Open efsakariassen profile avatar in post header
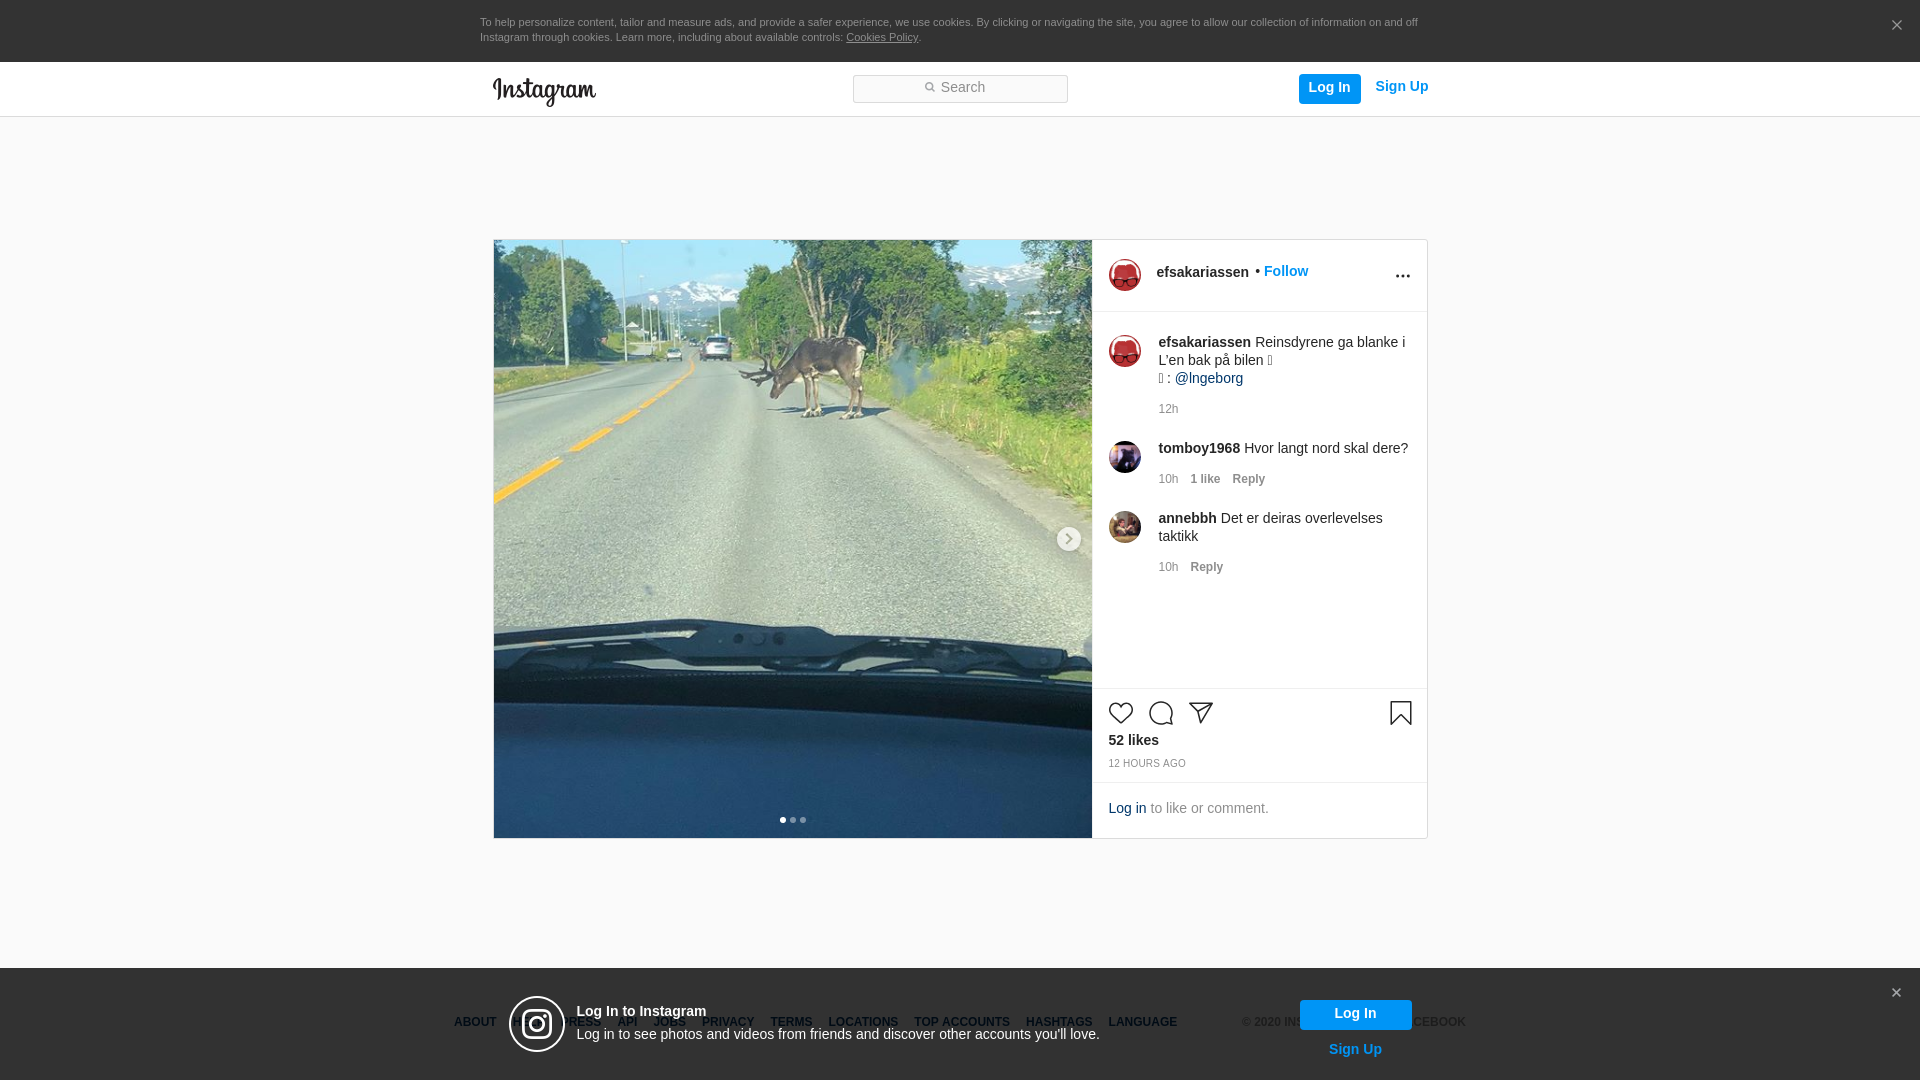This screenshot has height=1080, width=1920. click(x=1124, y=275)
